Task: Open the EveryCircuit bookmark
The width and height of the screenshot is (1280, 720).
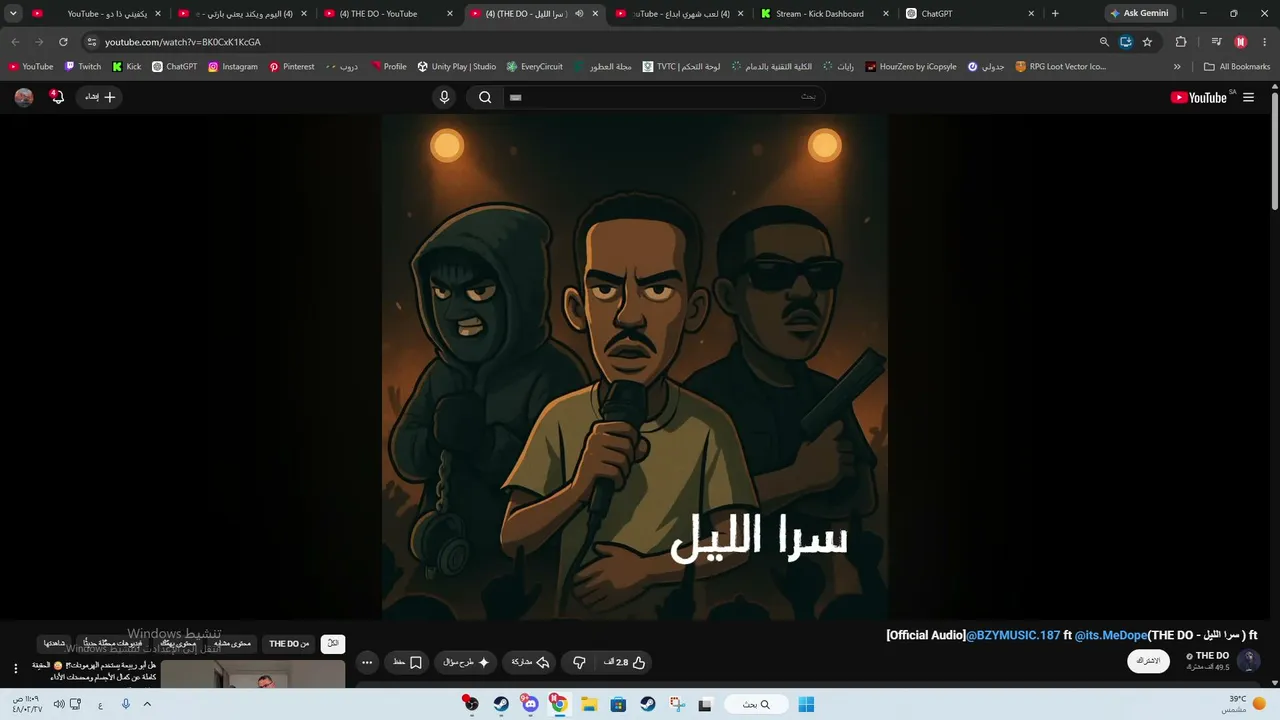Action: coord(535,67)
